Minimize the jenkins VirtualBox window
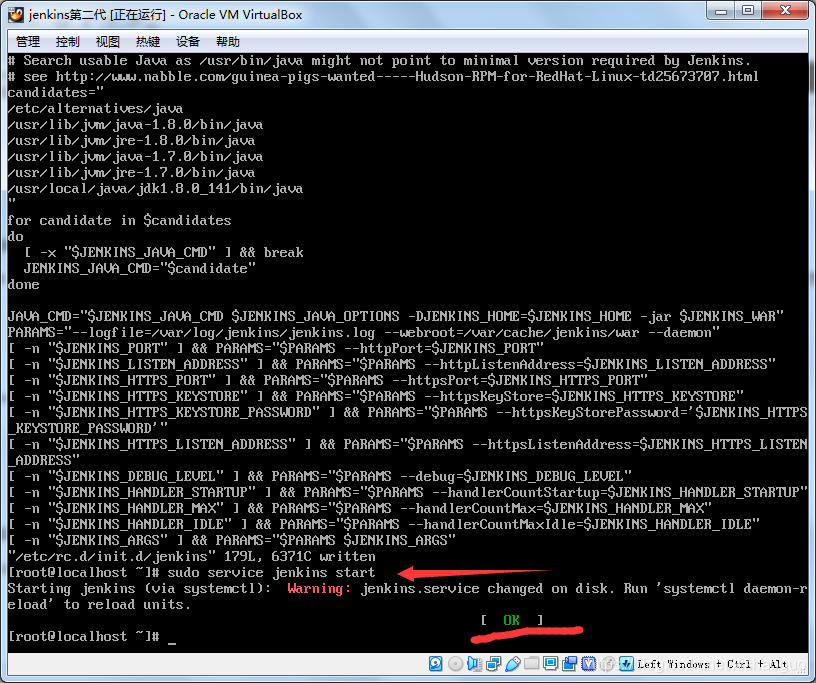The width and height of the screenshot is (816, 683). point(721,11)
